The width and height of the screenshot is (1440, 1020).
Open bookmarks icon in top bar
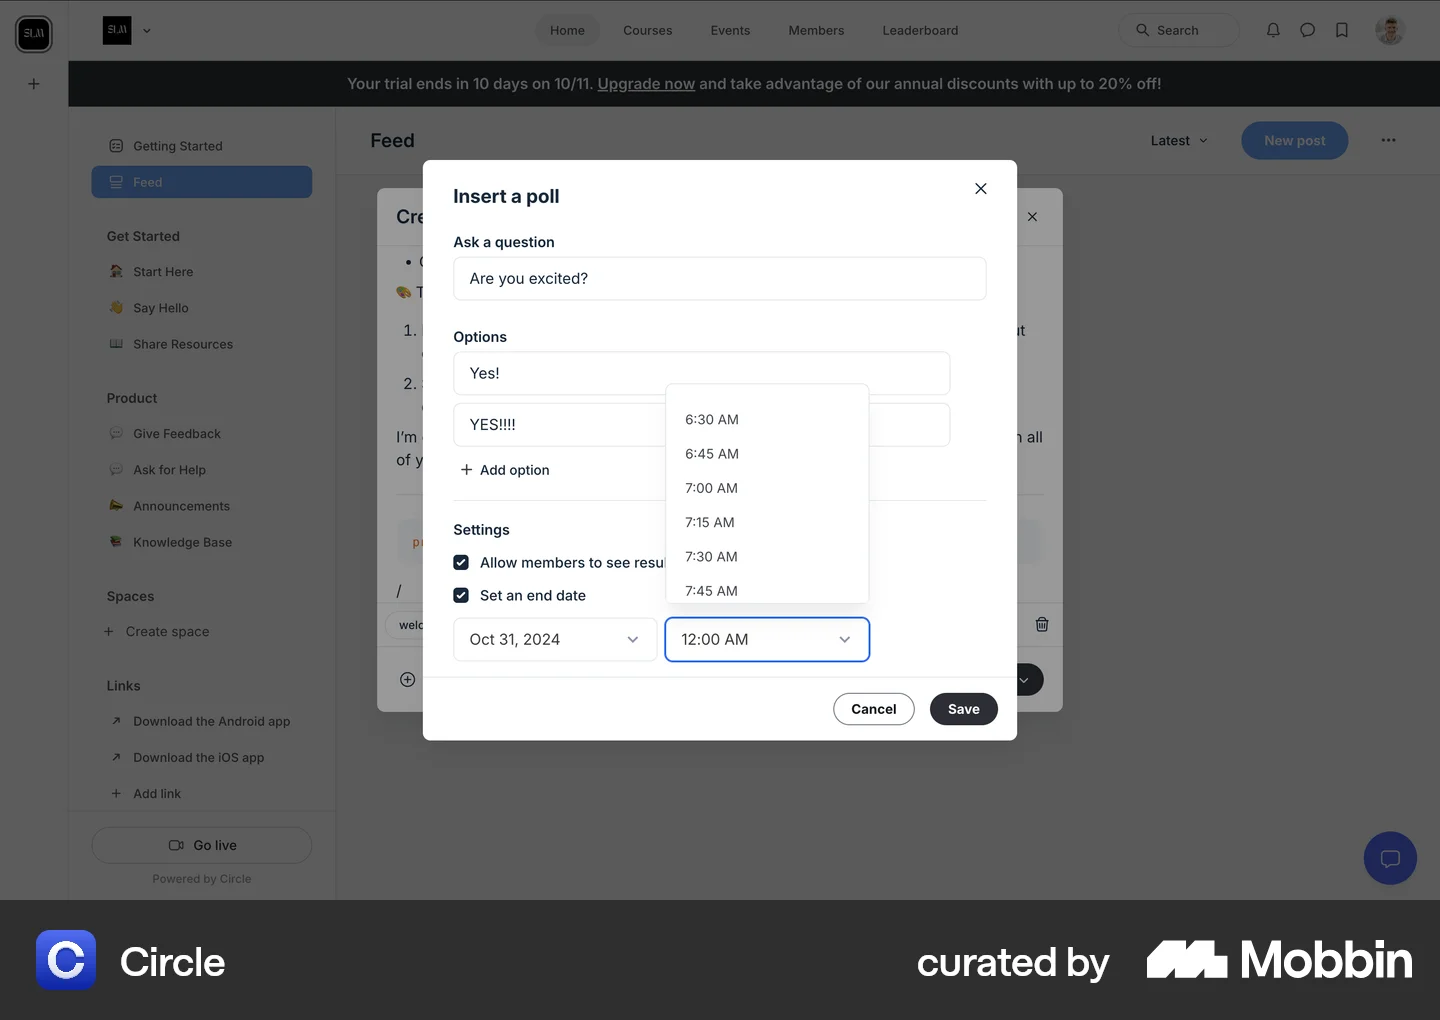(x=1342, y=30)
